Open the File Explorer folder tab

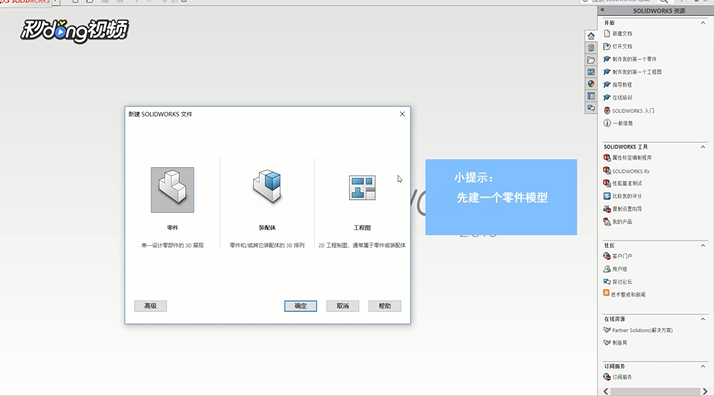(x=591, y=60)
